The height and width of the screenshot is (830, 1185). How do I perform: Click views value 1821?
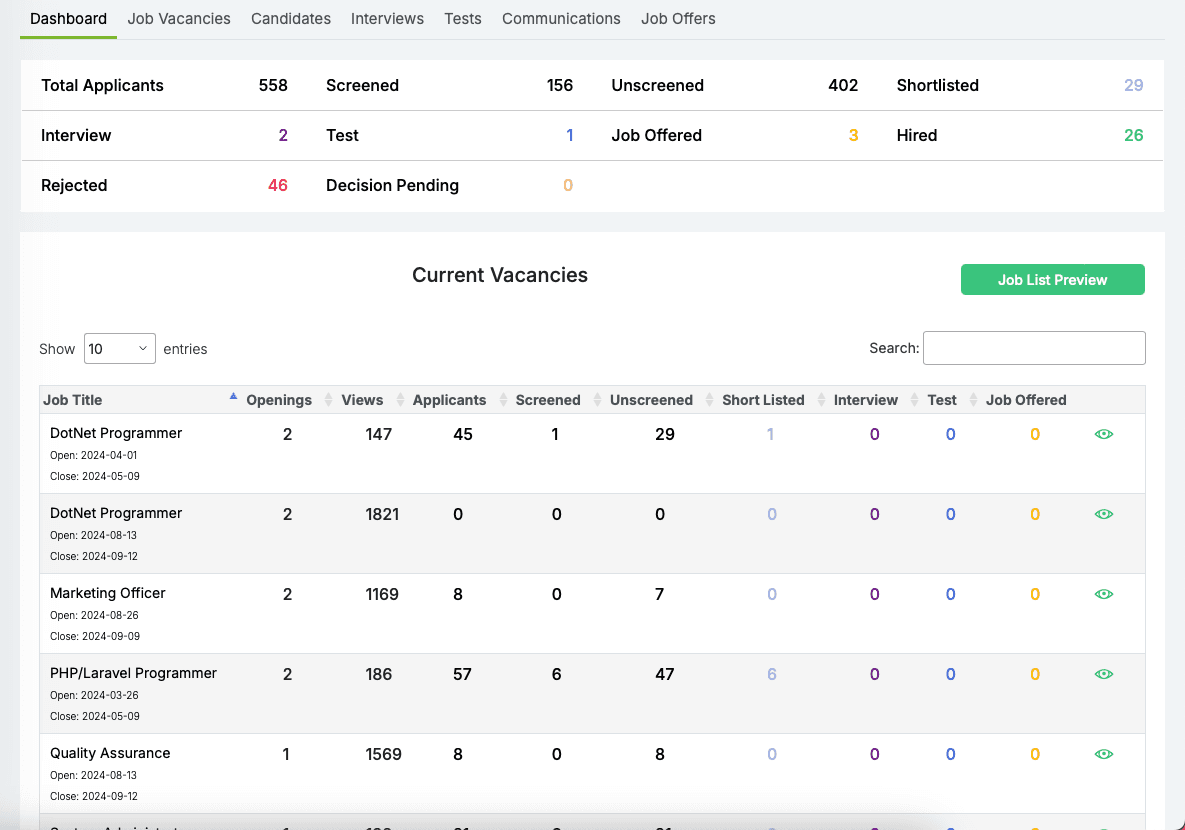(382, 514)
